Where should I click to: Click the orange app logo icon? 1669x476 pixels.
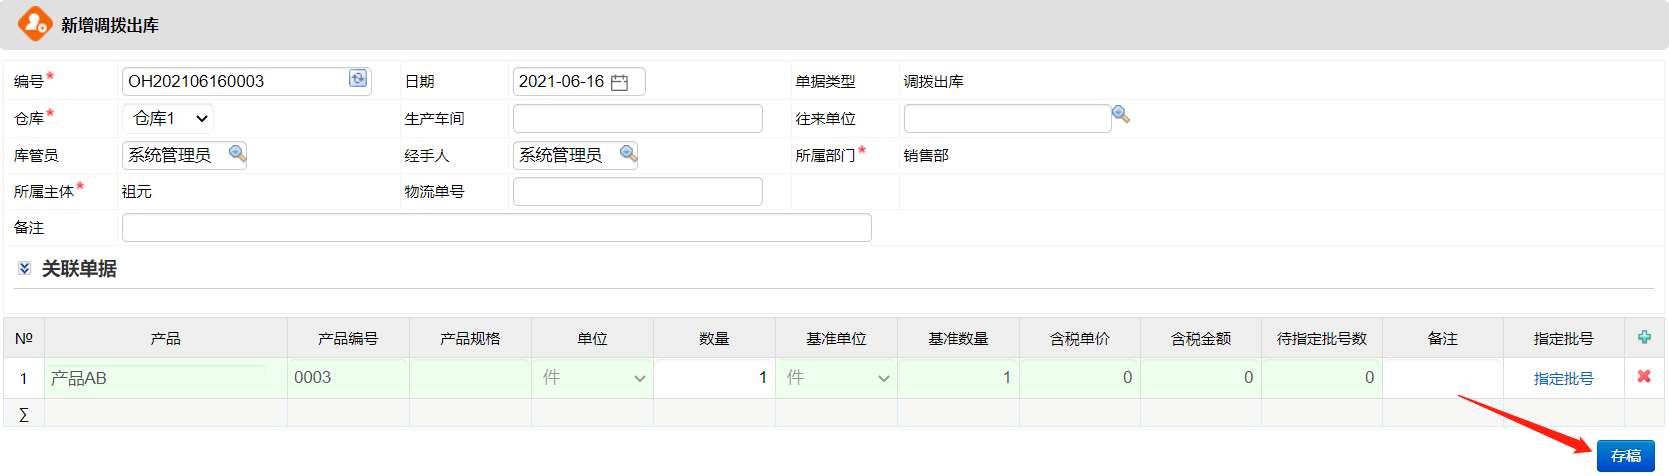coord(35,23)
